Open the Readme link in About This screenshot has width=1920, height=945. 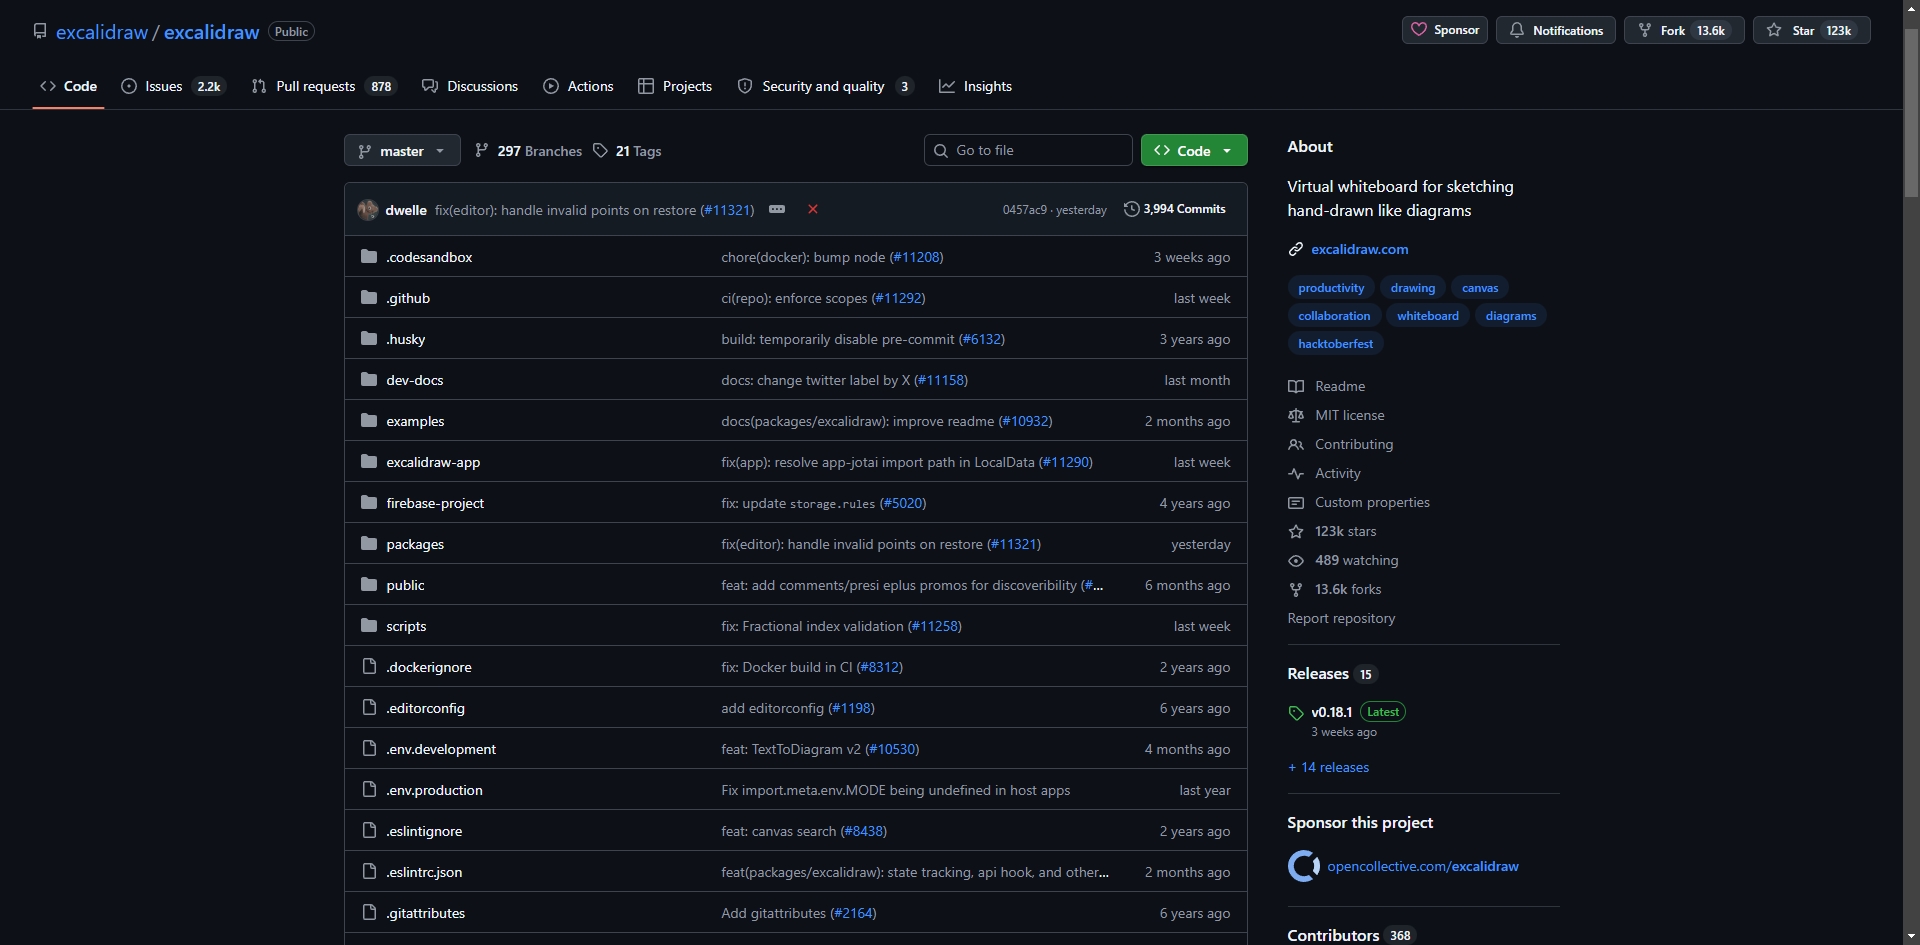coord(1326,386)
